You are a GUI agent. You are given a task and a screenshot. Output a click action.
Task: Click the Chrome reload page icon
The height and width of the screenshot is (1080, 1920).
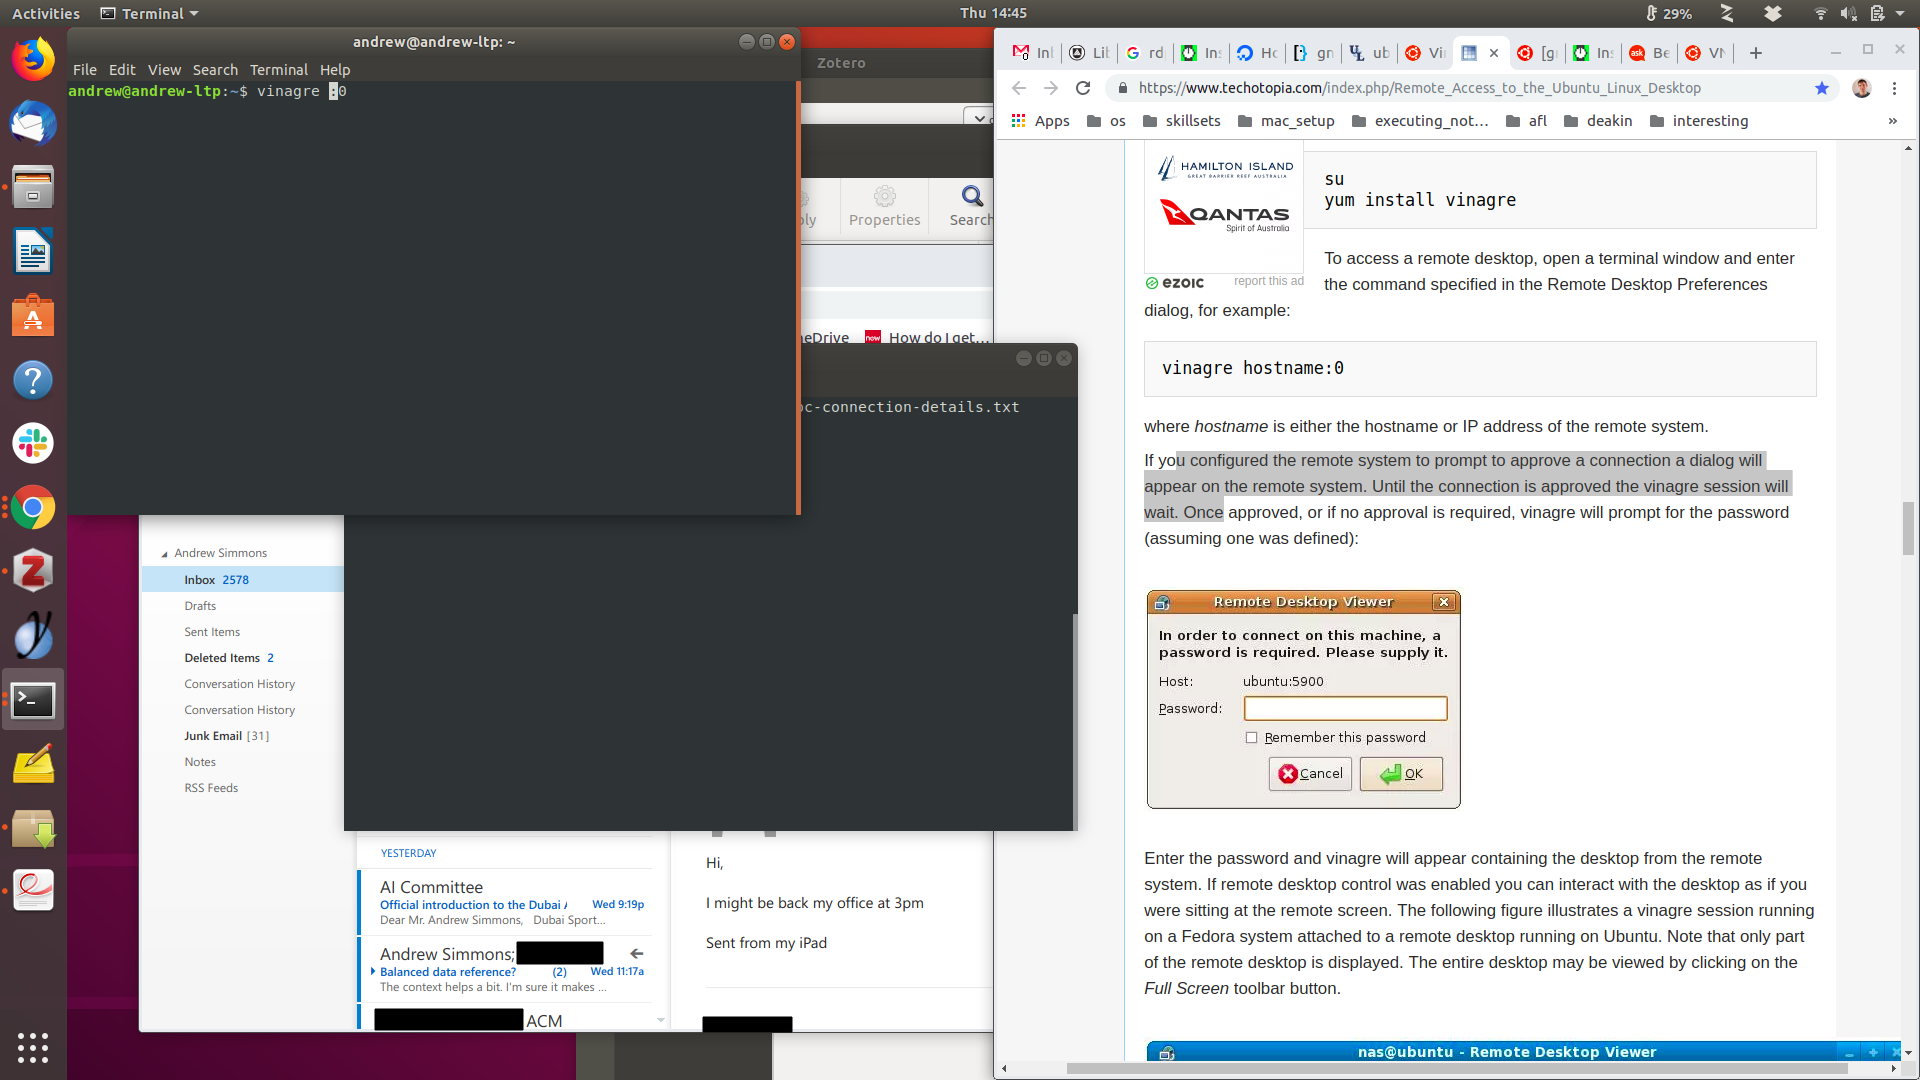point(1083,88)
